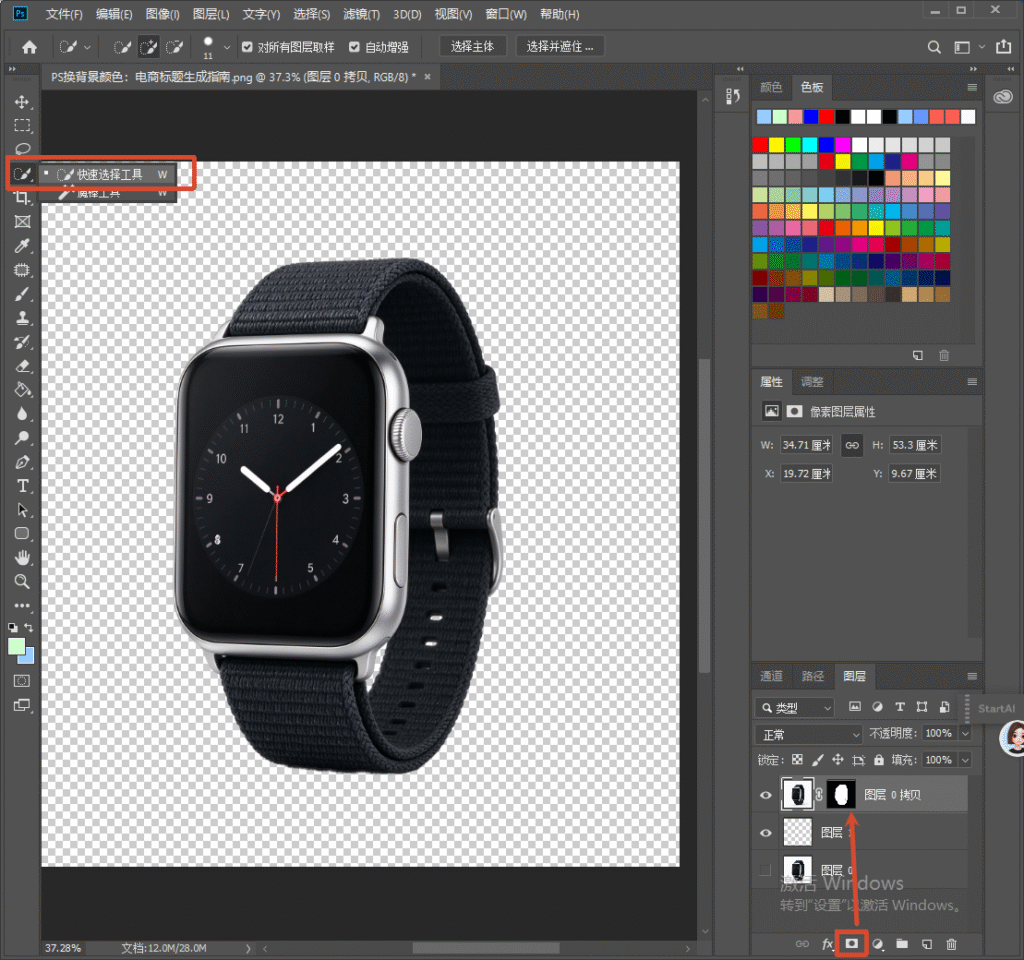Hide the 图层 1 layer
The width and height of the screenshot is (1024, 960).
coord(765,833)
